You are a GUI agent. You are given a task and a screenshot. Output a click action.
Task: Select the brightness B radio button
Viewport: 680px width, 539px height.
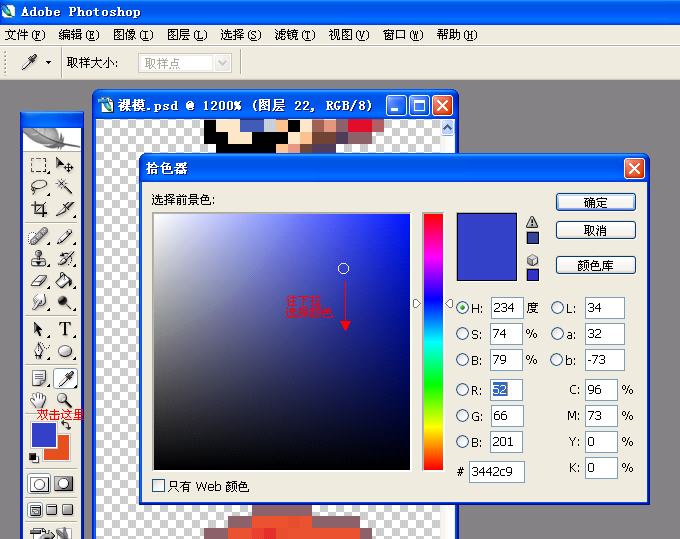coord(462,359)
